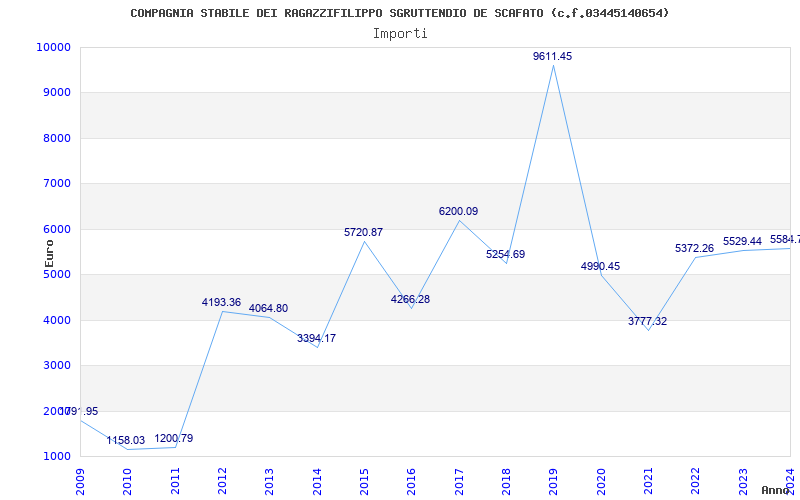The image size is (800, 500).
Task: Select the 6200.09 data label
Action: [458, 211]
